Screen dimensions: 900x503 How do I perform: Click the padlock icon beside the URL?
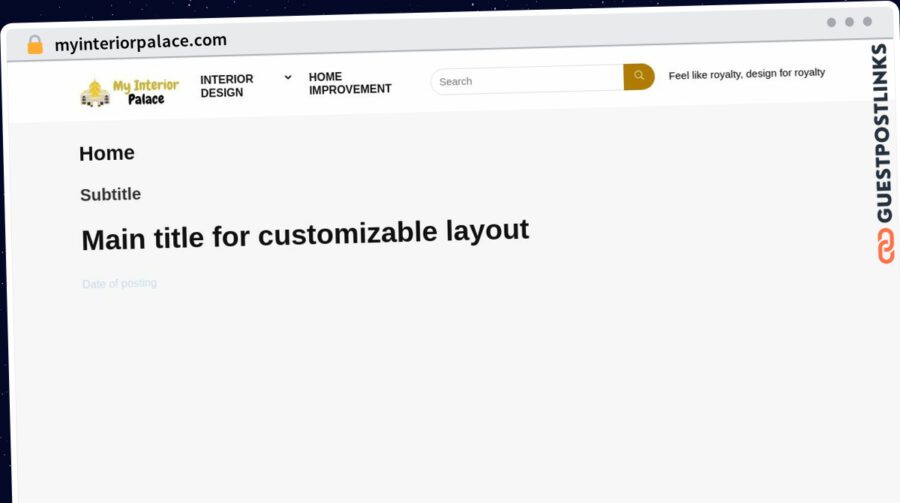[35, 44]
